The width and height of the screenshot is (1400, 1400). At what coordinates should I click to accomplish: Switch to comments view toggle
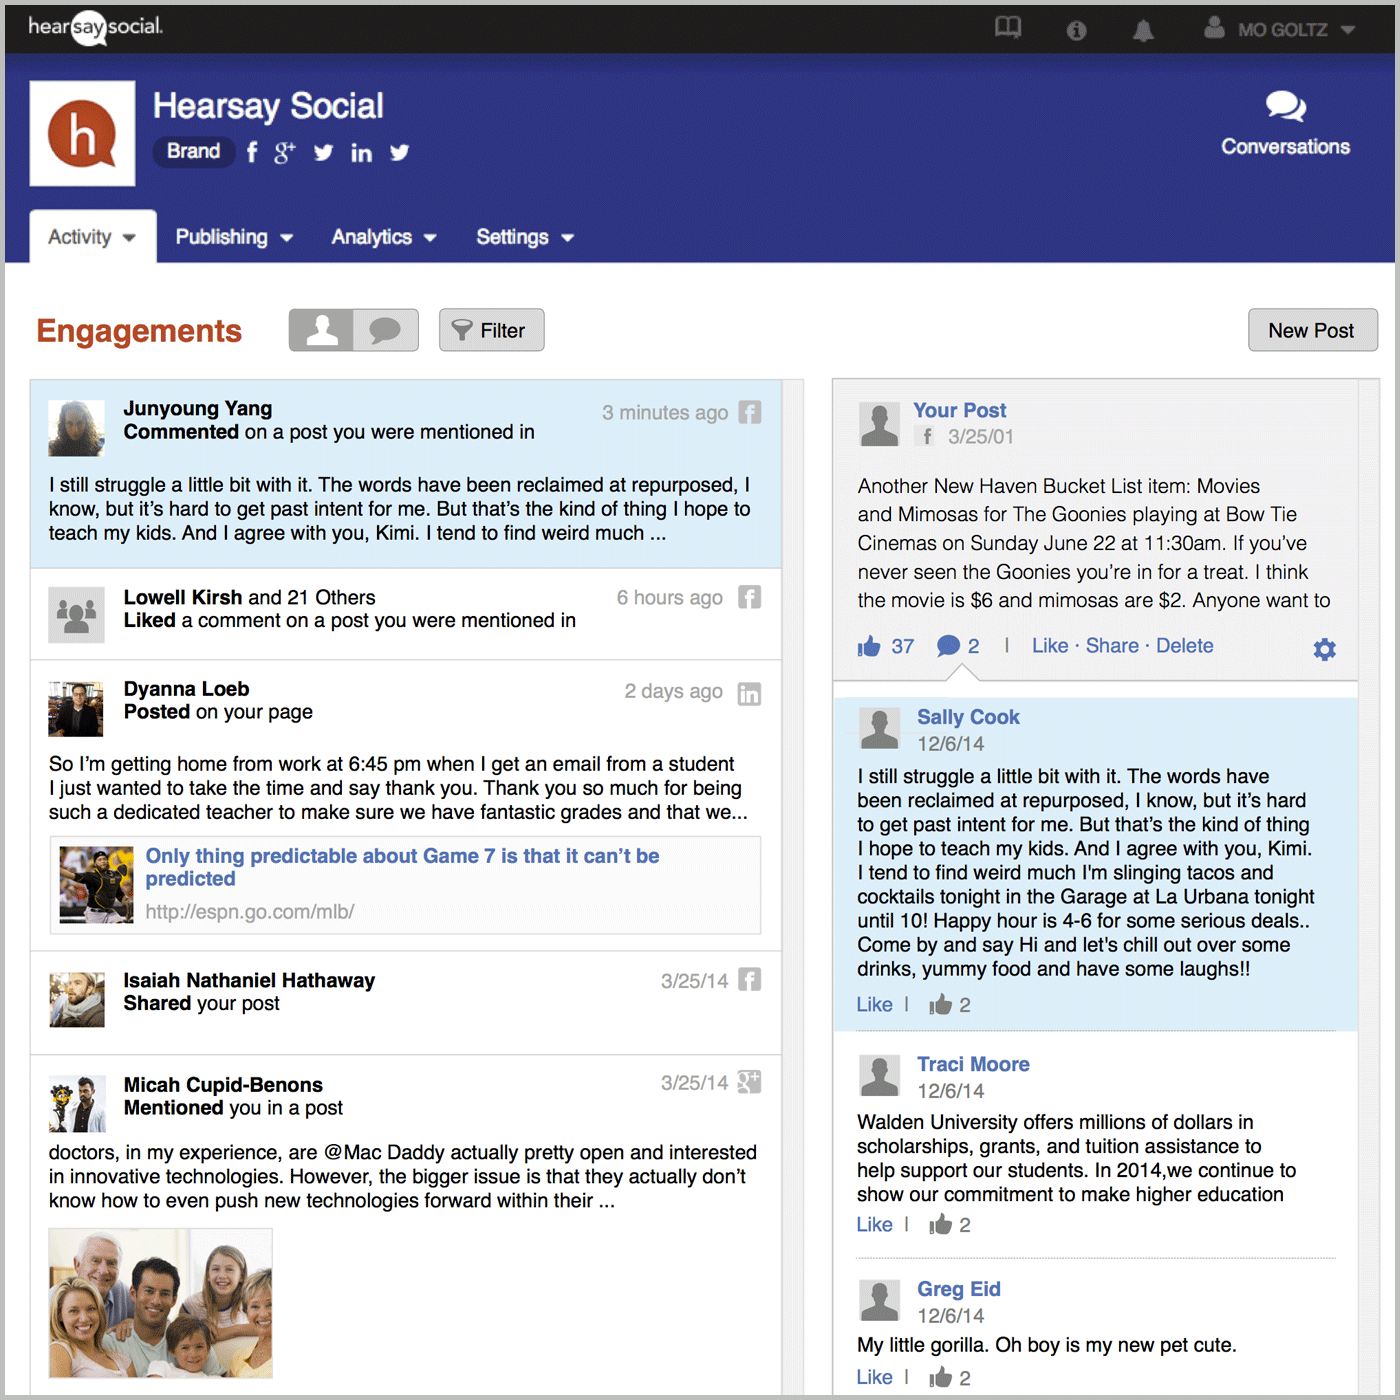coord(386,330)
